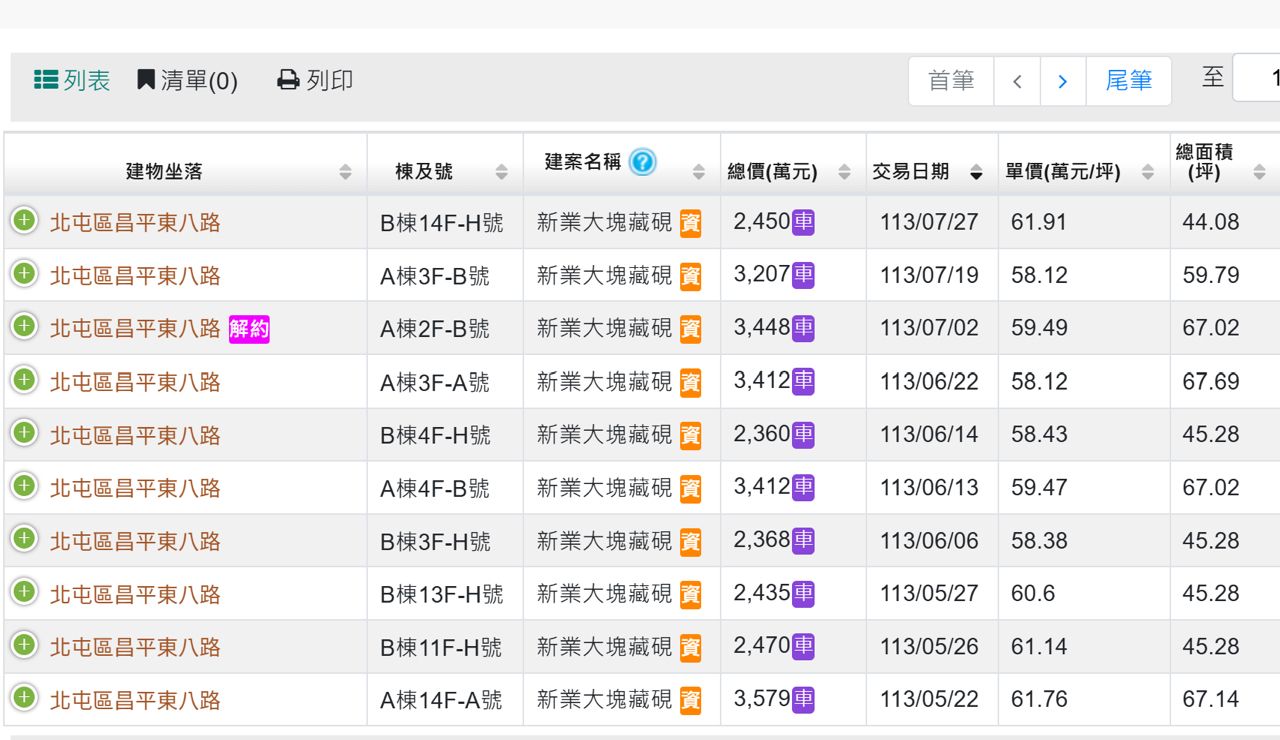This screenshot has width=1280, height=740.
Task: Expand the A棟14F-A號 row details
Action: pyautogui.click(x=24, y=698)
